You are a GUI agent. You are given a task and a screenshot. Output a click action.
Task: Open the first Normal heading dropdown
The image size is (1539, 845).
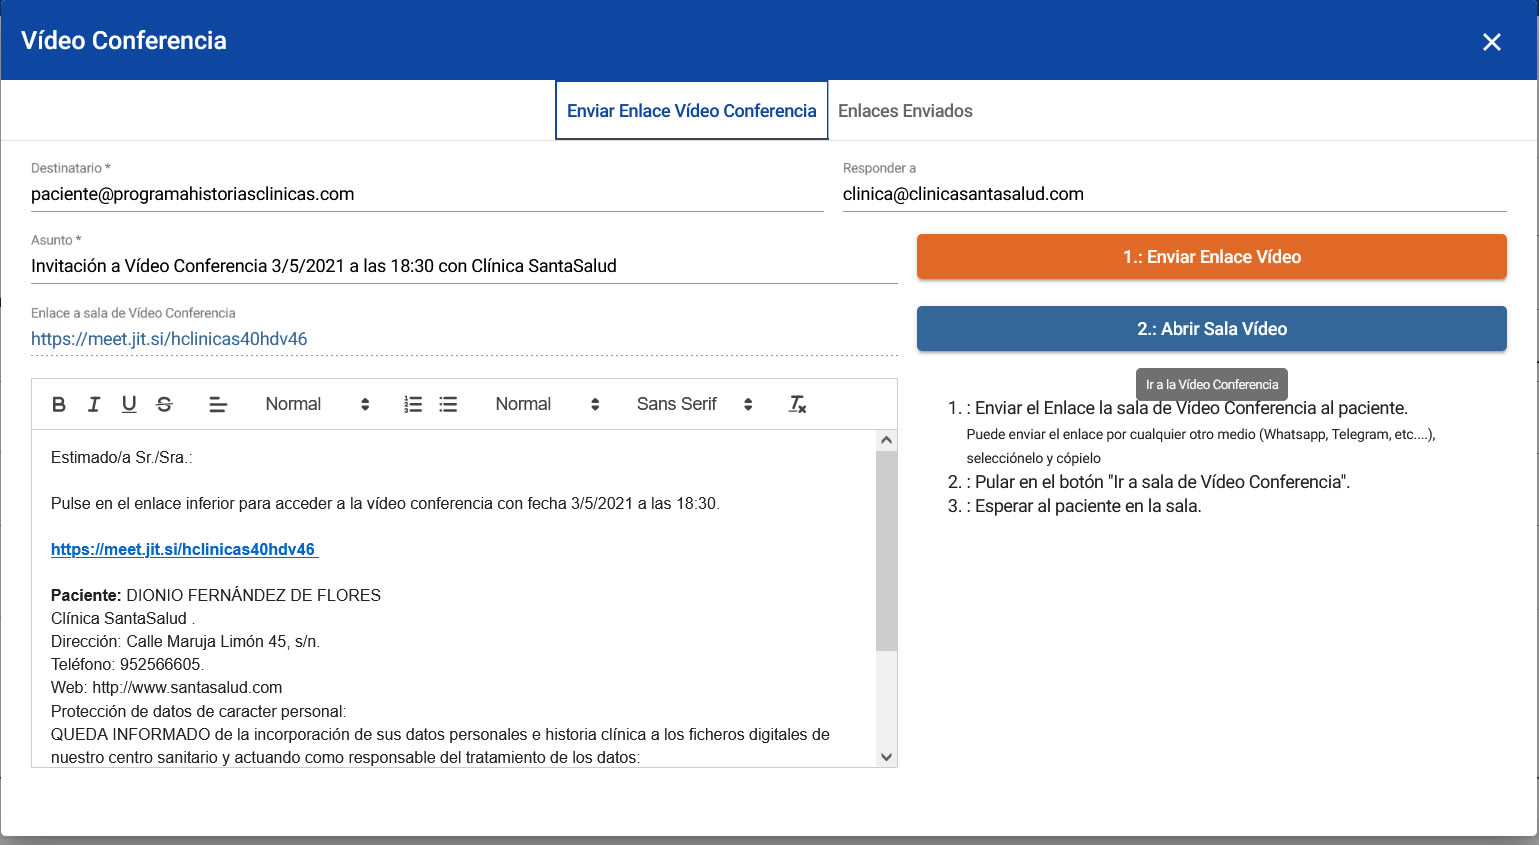point(316,404)
